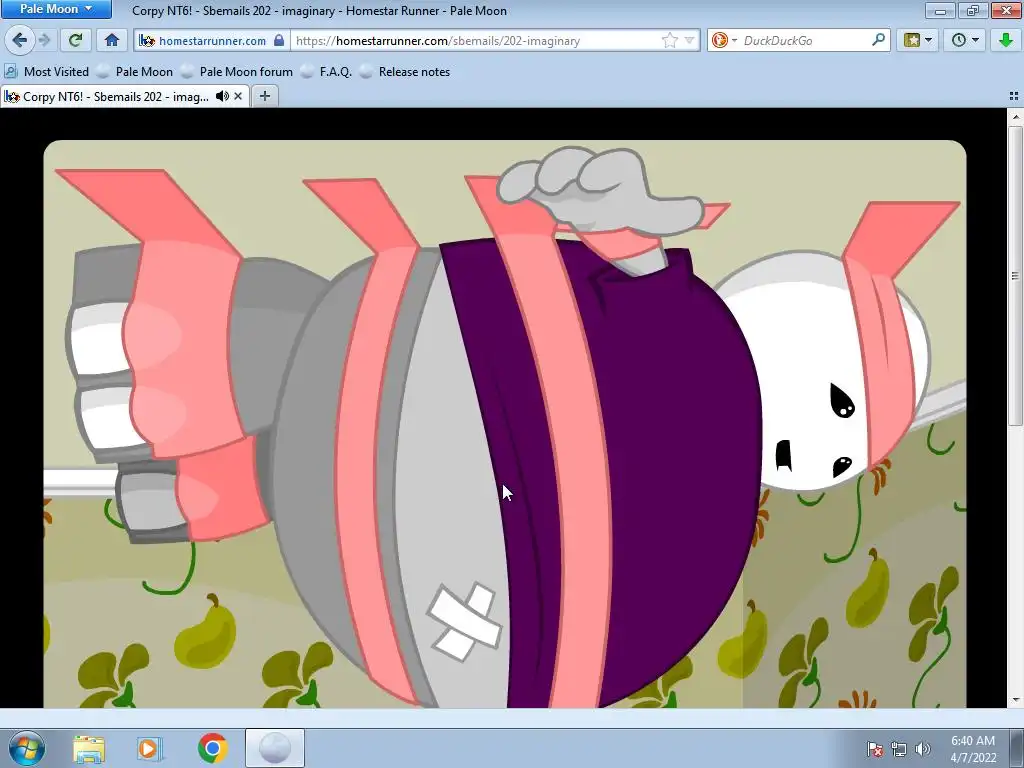1024x768 pixels.
Task: Click the Show desktop taskbar strip
Action: 1017,748
